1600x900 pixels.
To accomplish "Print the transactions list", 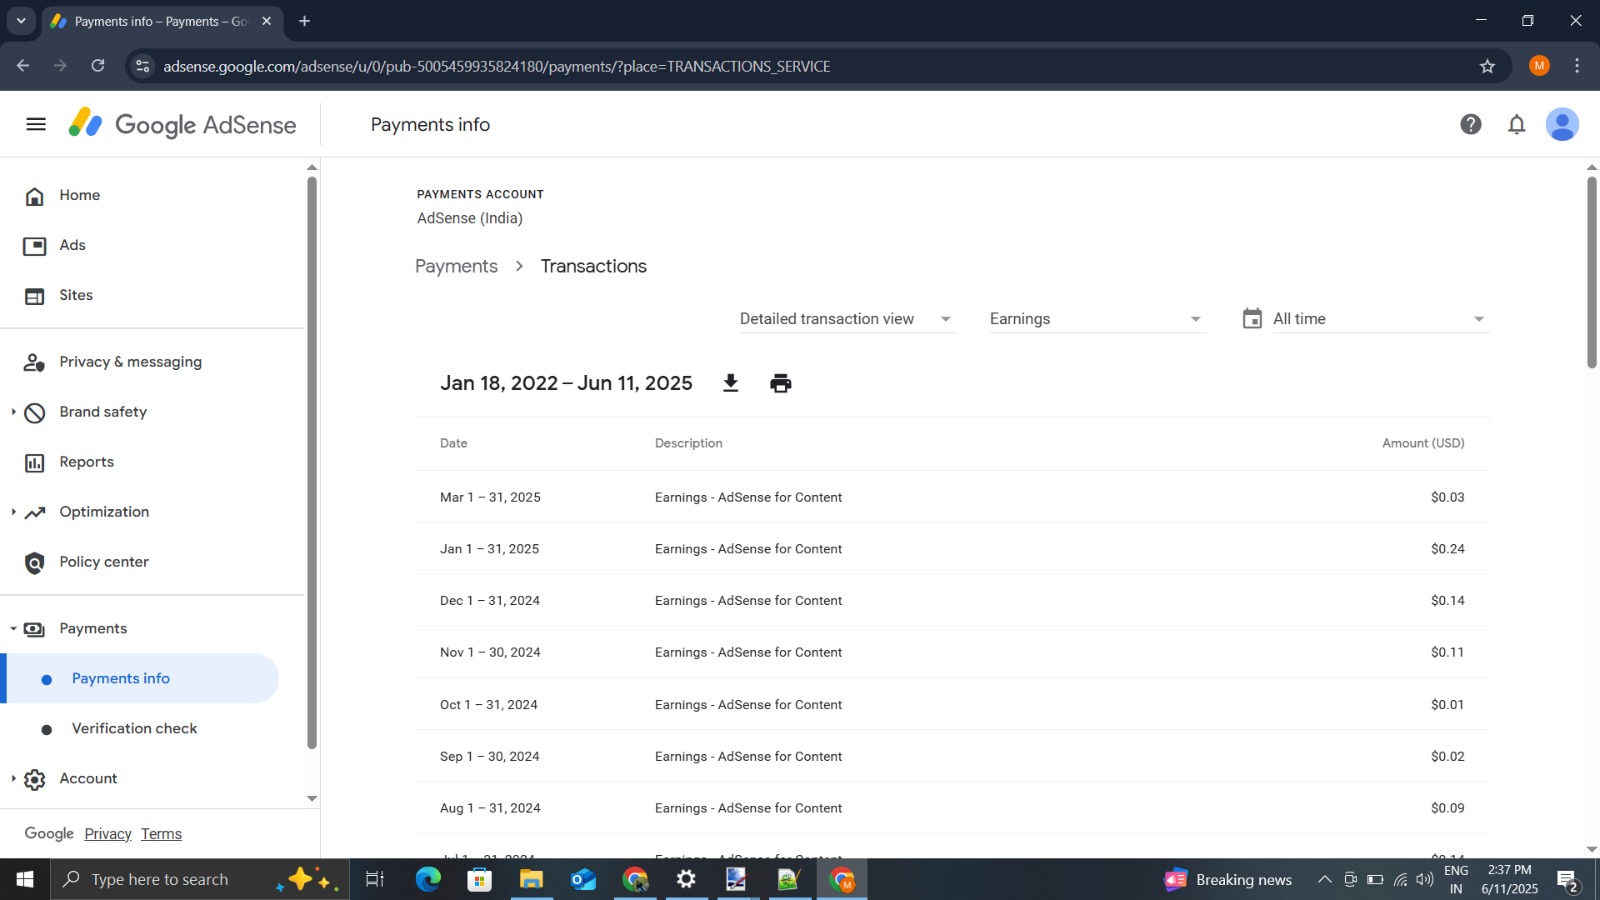I will coord(781,383).
